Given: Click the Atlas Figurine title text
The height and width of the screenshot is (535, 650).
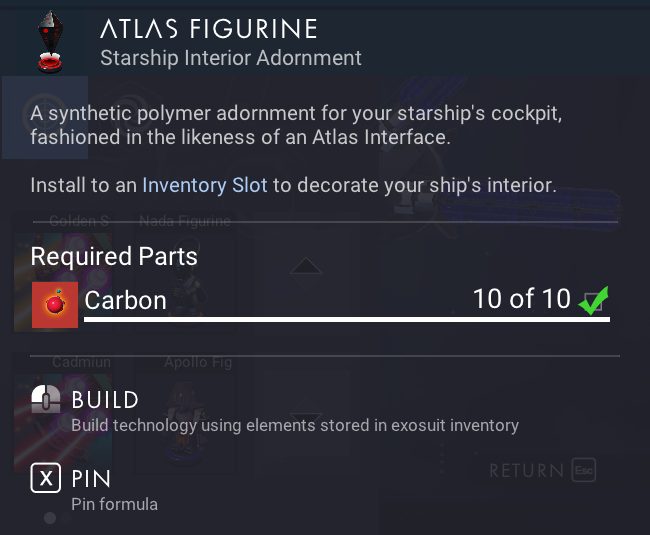Looking at the screenshot, I should [x=208, y=29].
